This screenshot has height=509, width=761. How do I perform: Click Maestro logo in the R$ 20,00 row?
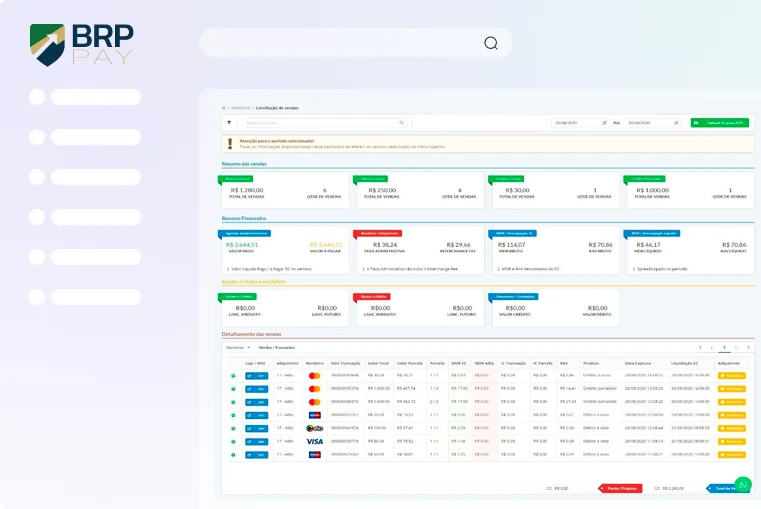pos(314,415)
